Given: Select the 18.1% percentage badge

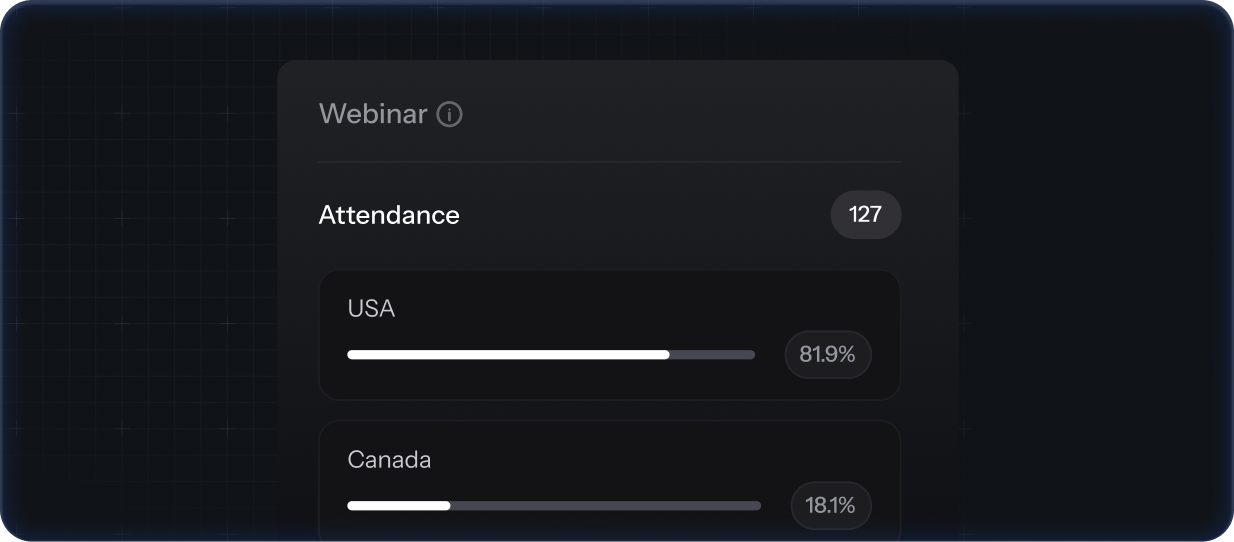Looking at the screenshot, I should (x=830, y=506).
